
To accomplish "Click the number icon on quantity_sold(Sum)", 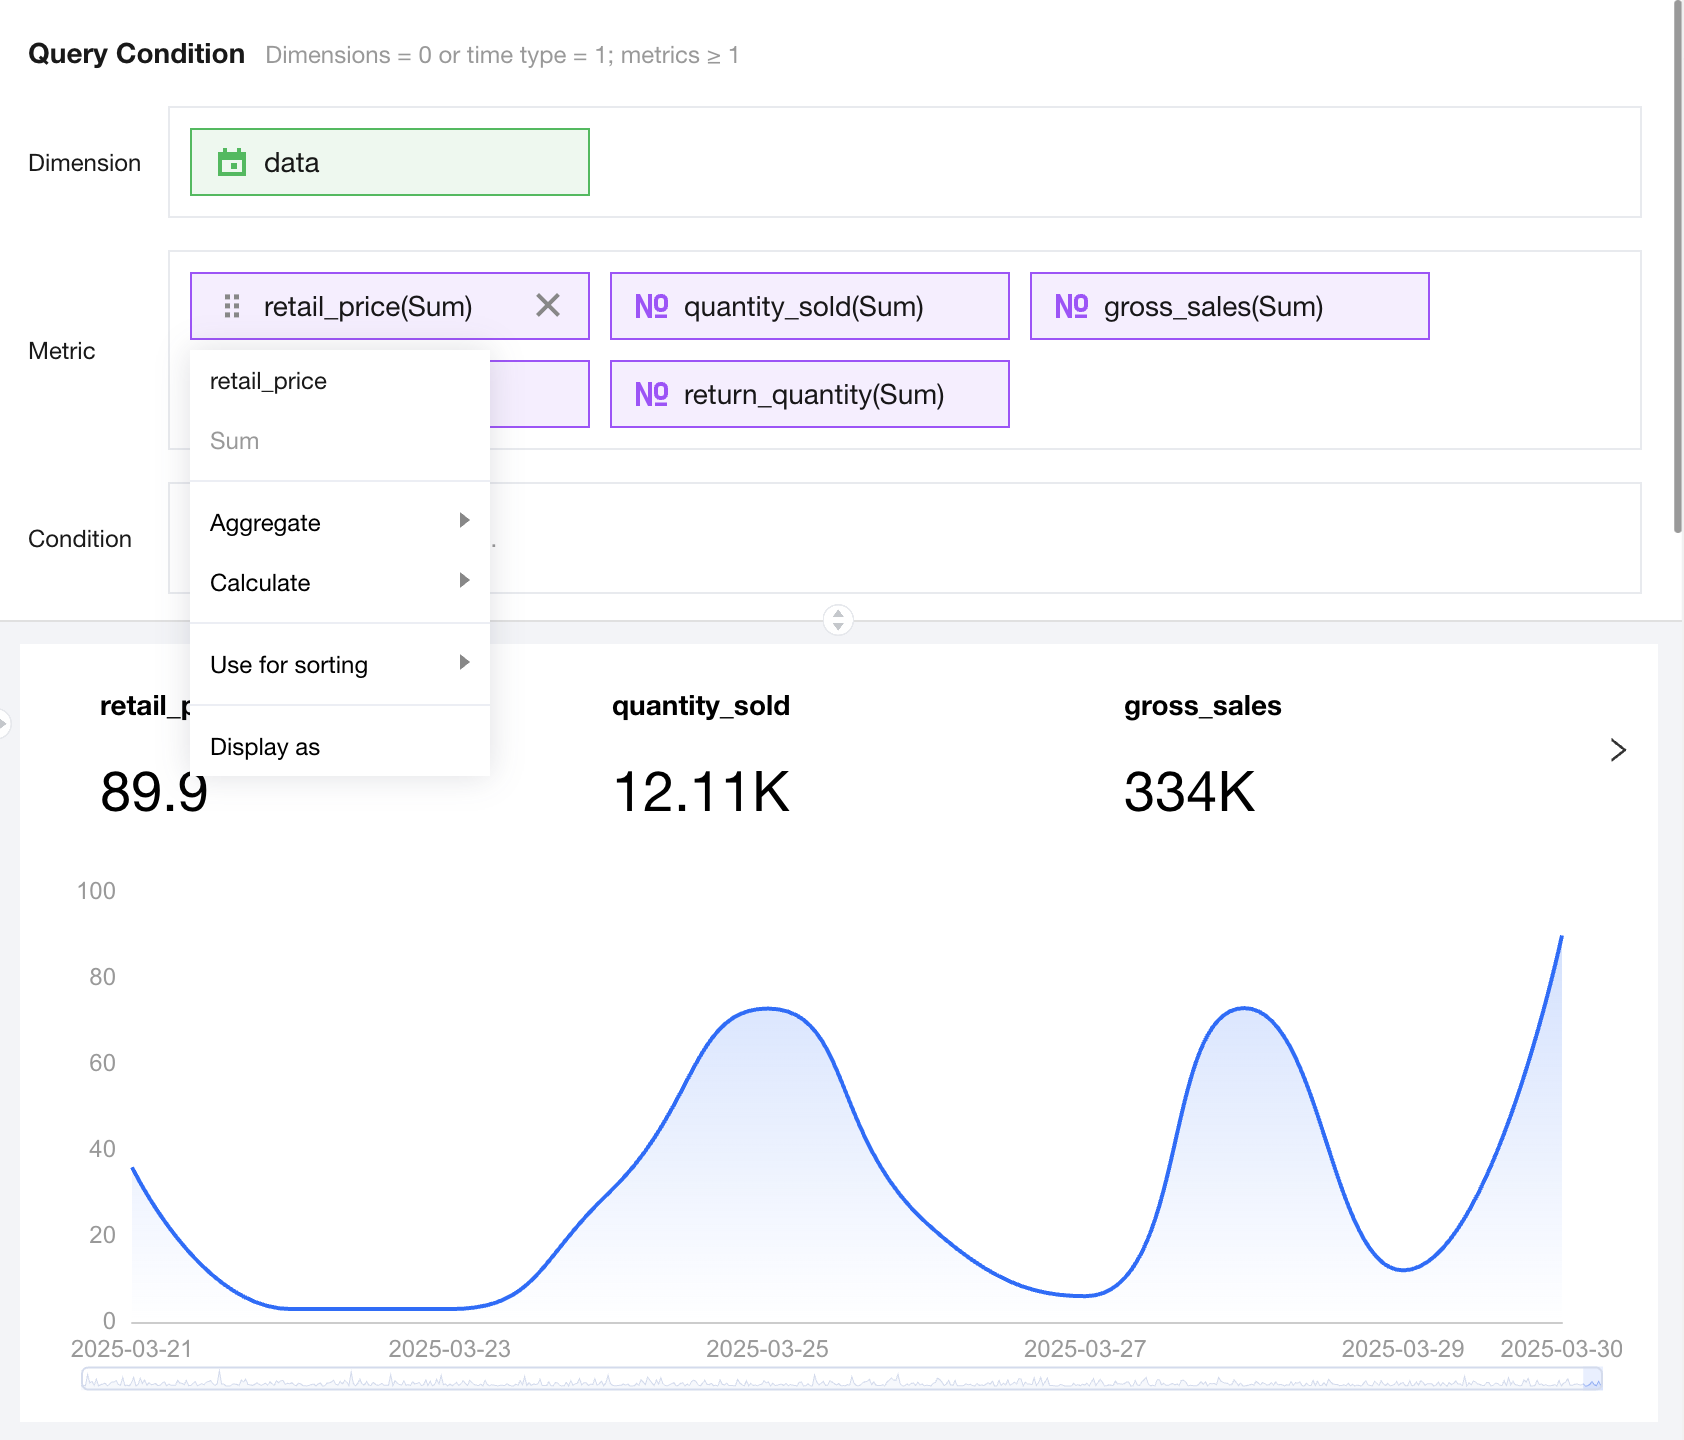I will [x=651, y=306].
